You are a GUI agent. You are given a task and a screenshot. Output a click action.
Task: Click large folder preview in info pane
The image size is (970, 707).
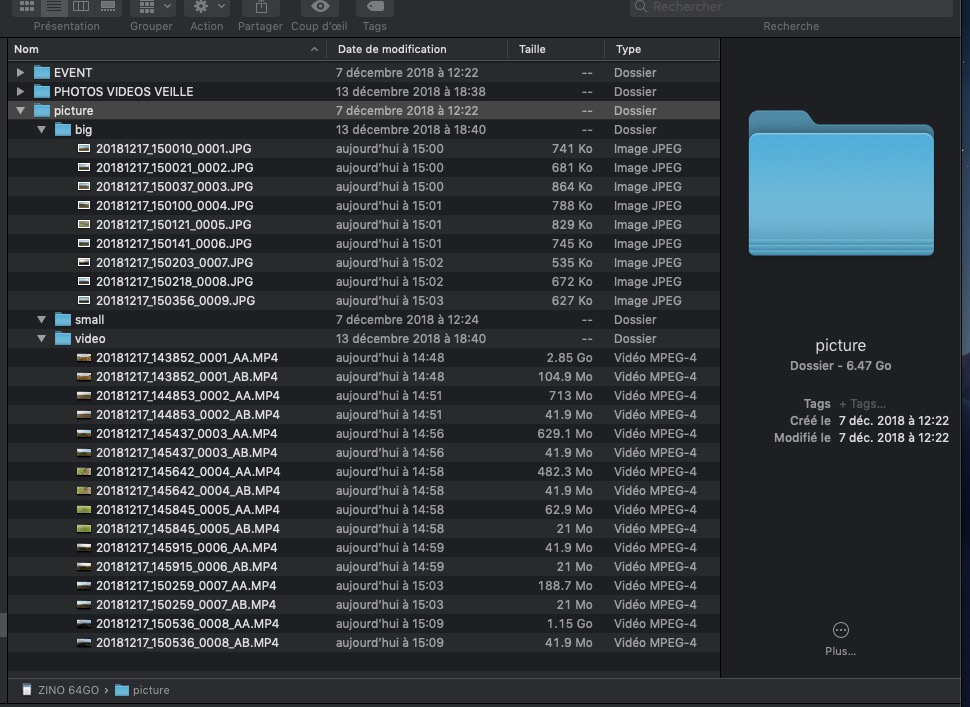841,183
